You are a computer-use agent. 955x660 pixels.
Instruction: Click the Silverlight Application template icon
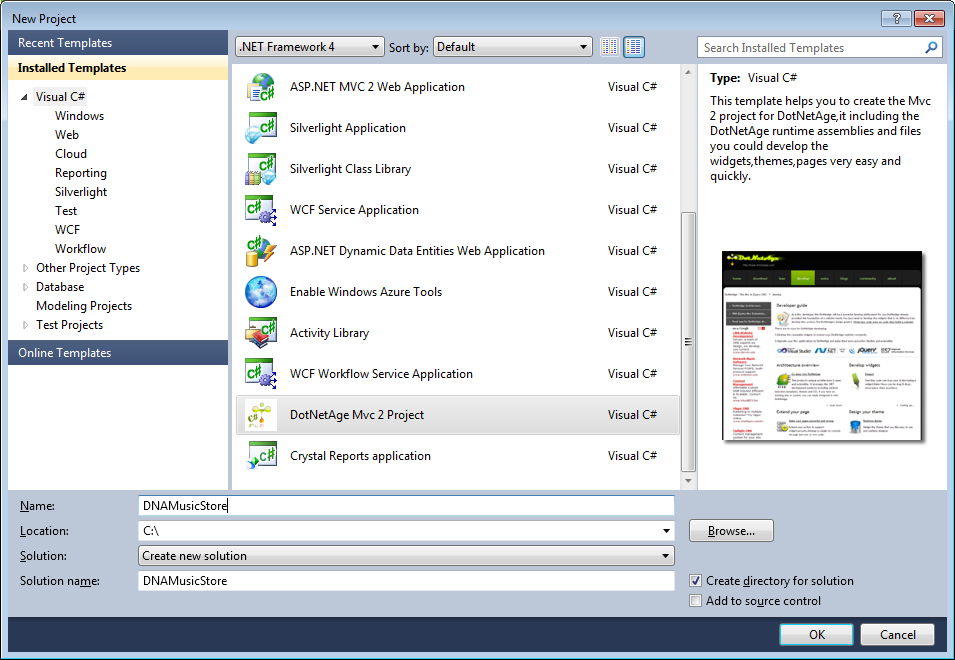[x=261, y=128]
